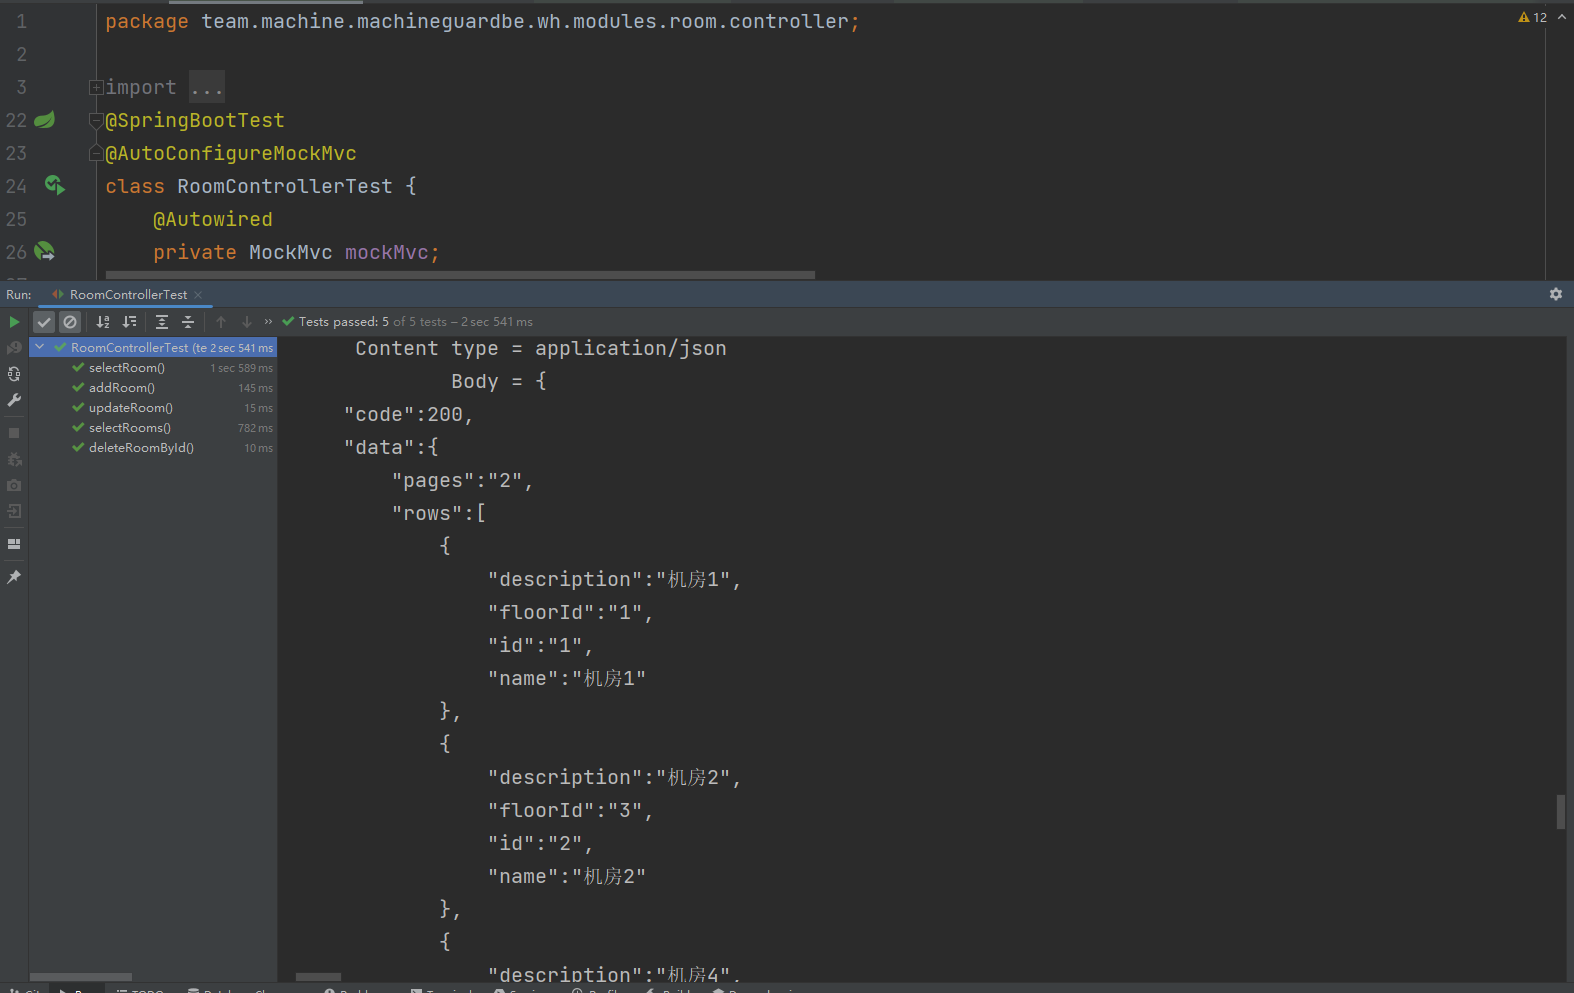Viewport: 1574px width, 993px height.
Task: Toggle sort tests alphabetically
Action: 103,322
